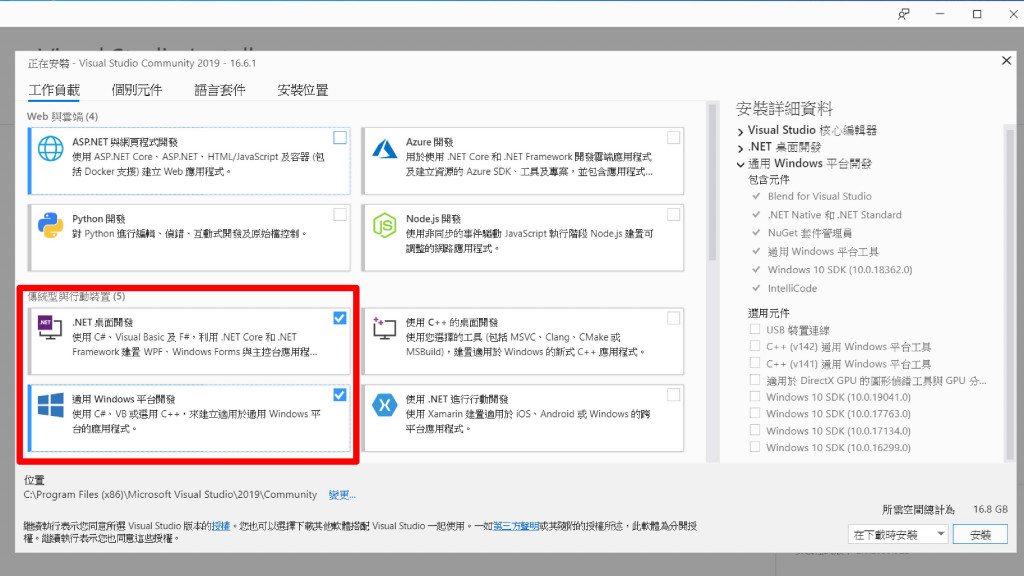1024x576 pixels.
Task: Enable C++ (v142) Universal Windows Platform tools
Action: pyautogui.click(x=755, y=346)
